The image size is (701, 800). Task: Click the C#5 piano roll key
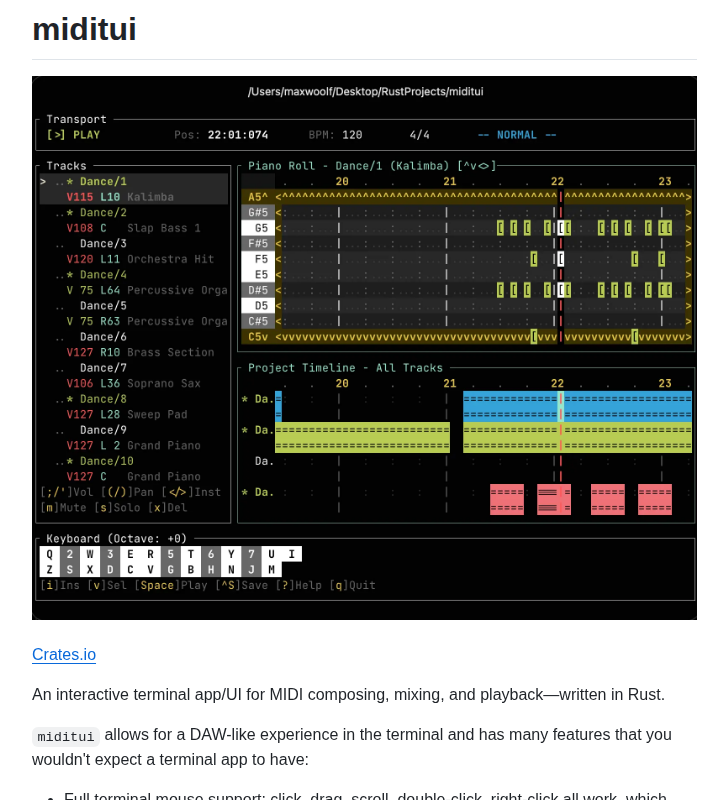[x=258, y=321]
